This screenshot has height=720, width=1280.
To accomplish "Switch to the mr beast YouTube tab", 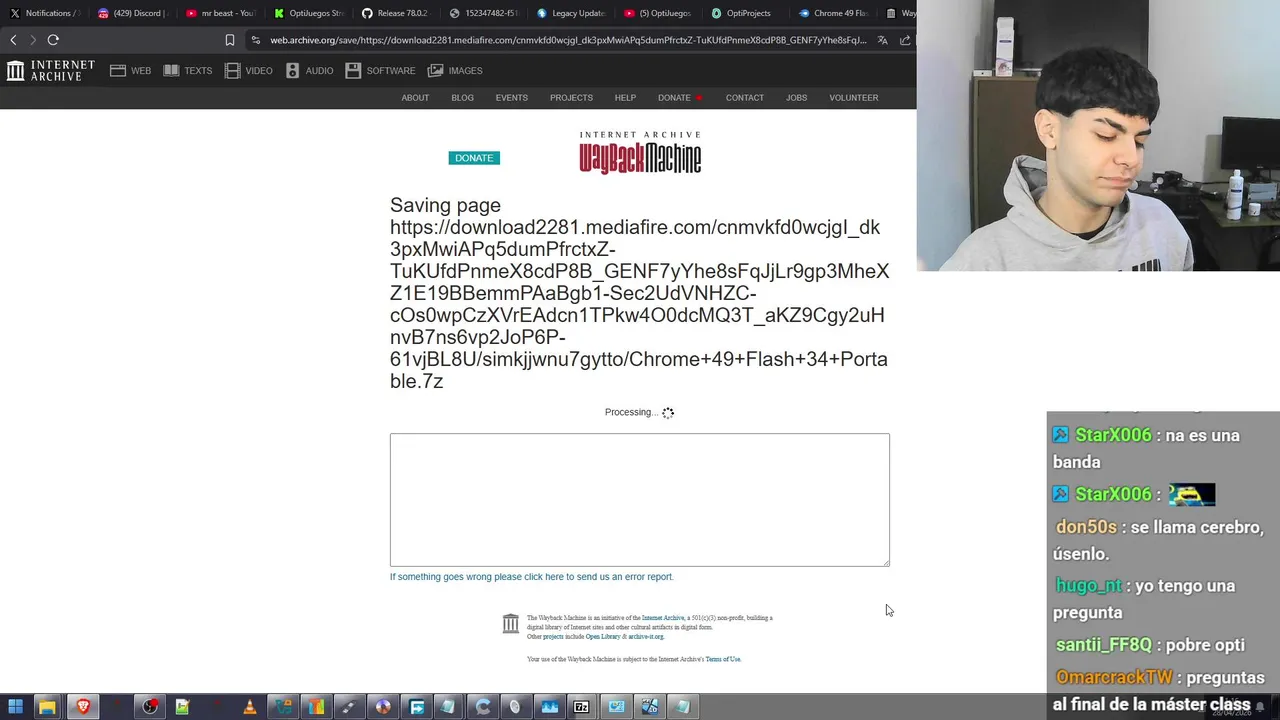I will point(220,13).
